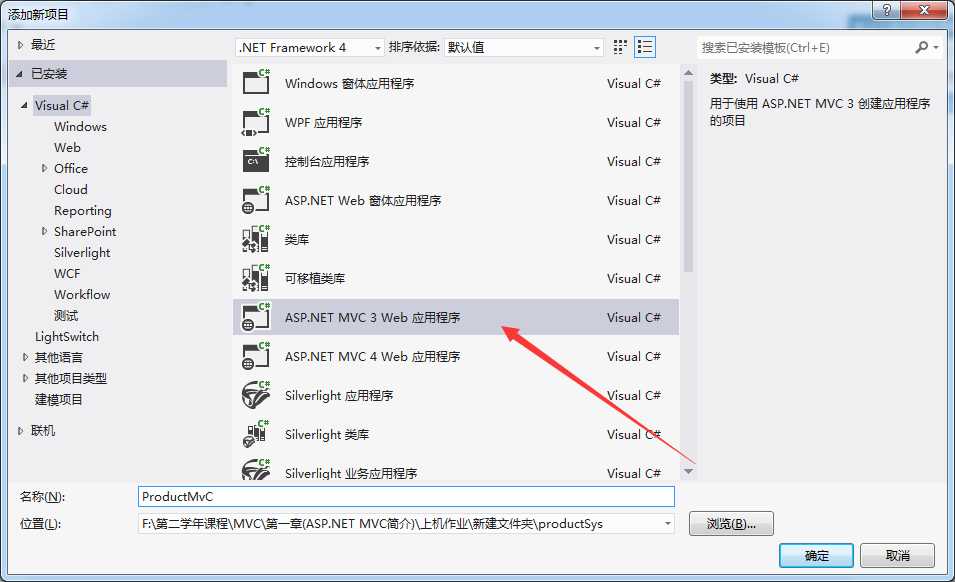This screenshot has height=582, width=955.
Task: Click the 控制台应用程序 console icon
Action: click(x=256, y=161)
